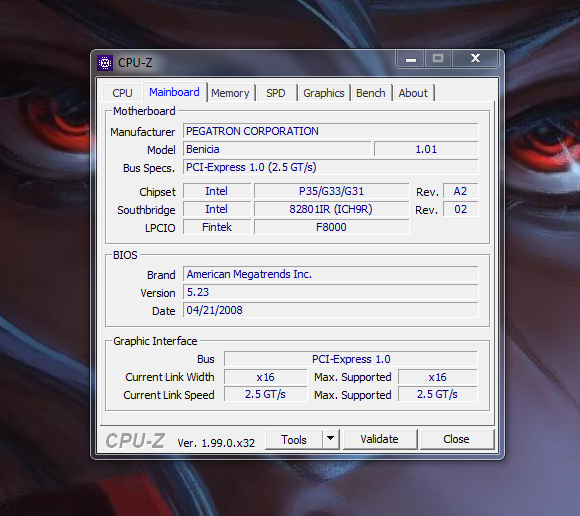Click the Max. Supported x16 link width

438,377
